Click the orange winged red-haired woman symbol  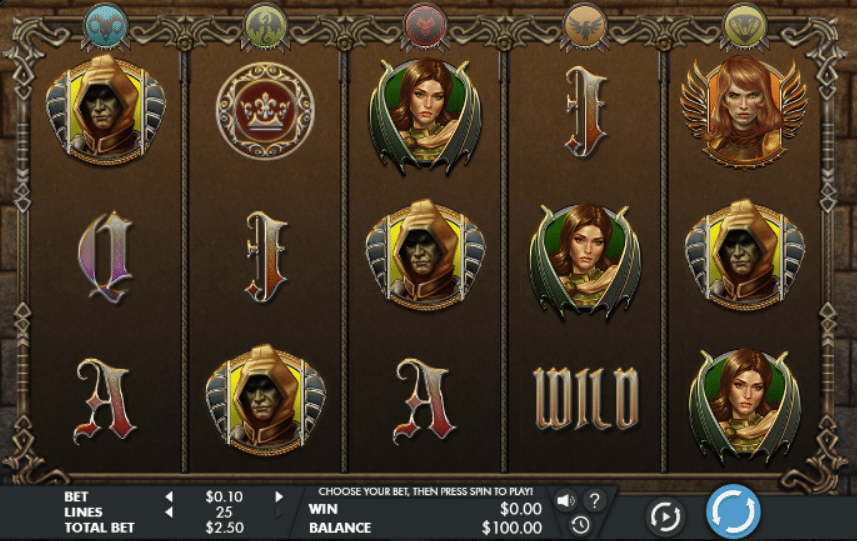pos(744,111)
